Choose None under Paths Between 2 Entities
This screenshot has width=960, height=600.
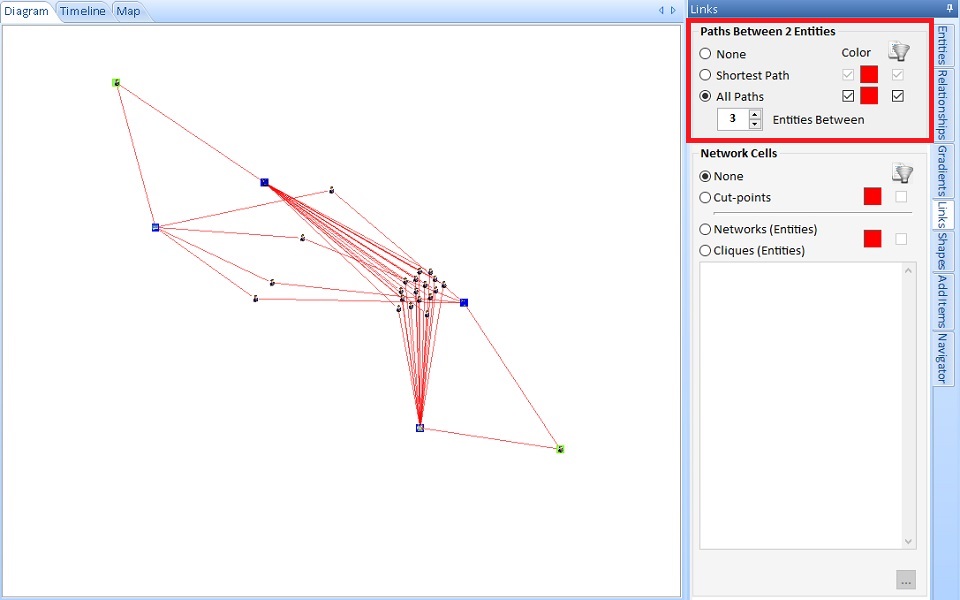pos(706,54)
